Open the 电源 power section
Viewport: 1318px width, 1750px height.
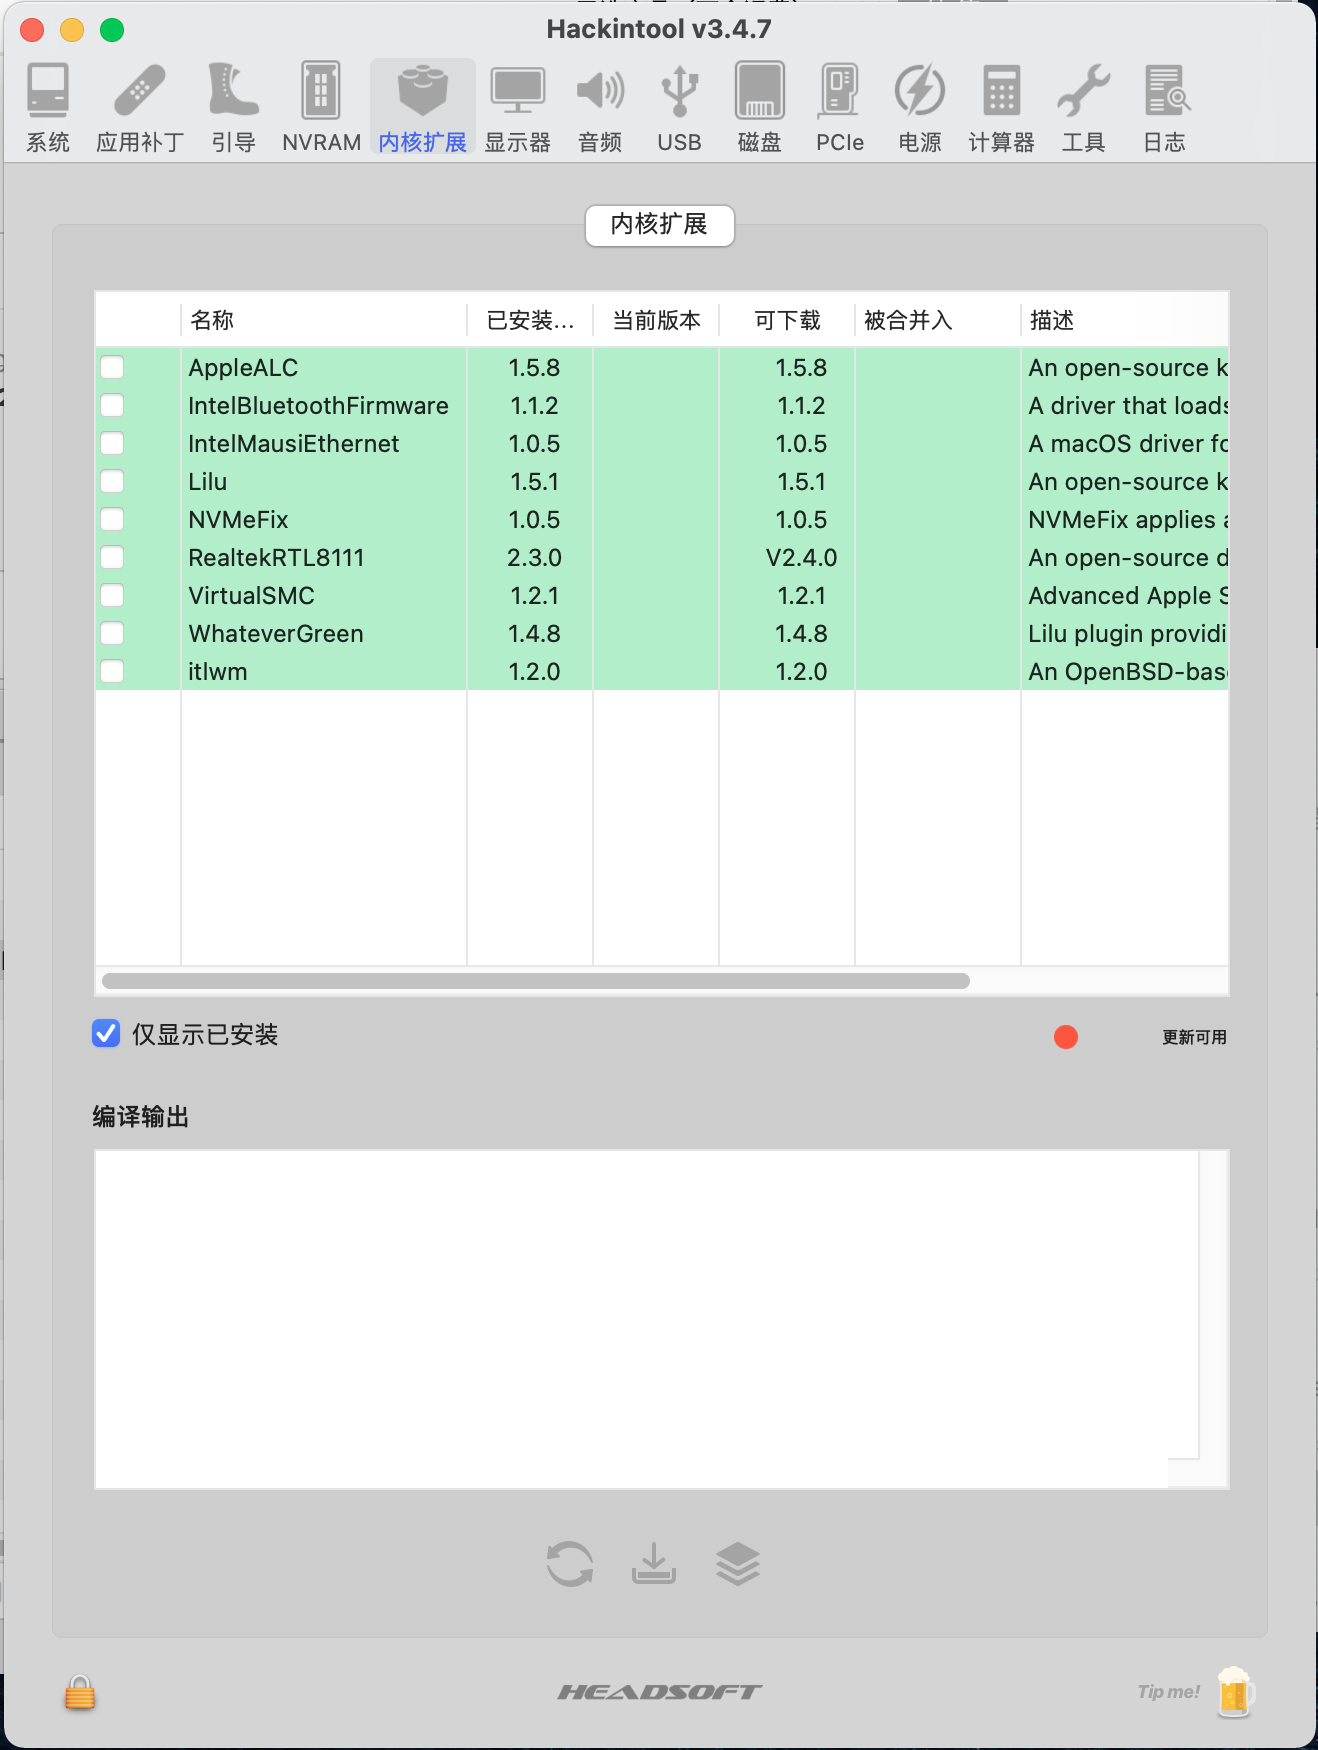tap(920, 108)
